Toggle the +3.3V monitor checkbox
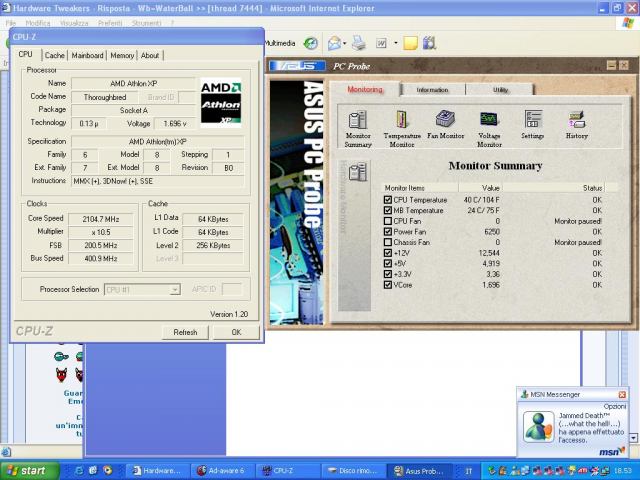640x480 pixels. pyautogui.click(x=388, y=274)
